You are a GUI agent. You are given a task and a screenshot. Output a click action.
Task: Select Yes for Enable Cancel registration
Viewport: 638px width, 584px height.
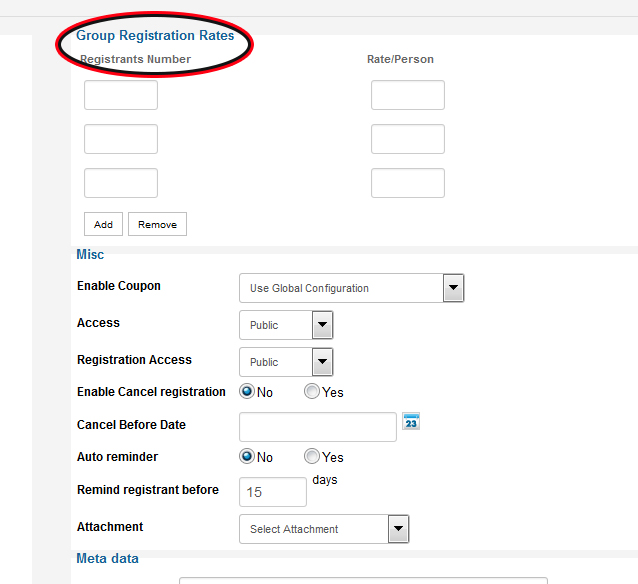click(312, 392)
